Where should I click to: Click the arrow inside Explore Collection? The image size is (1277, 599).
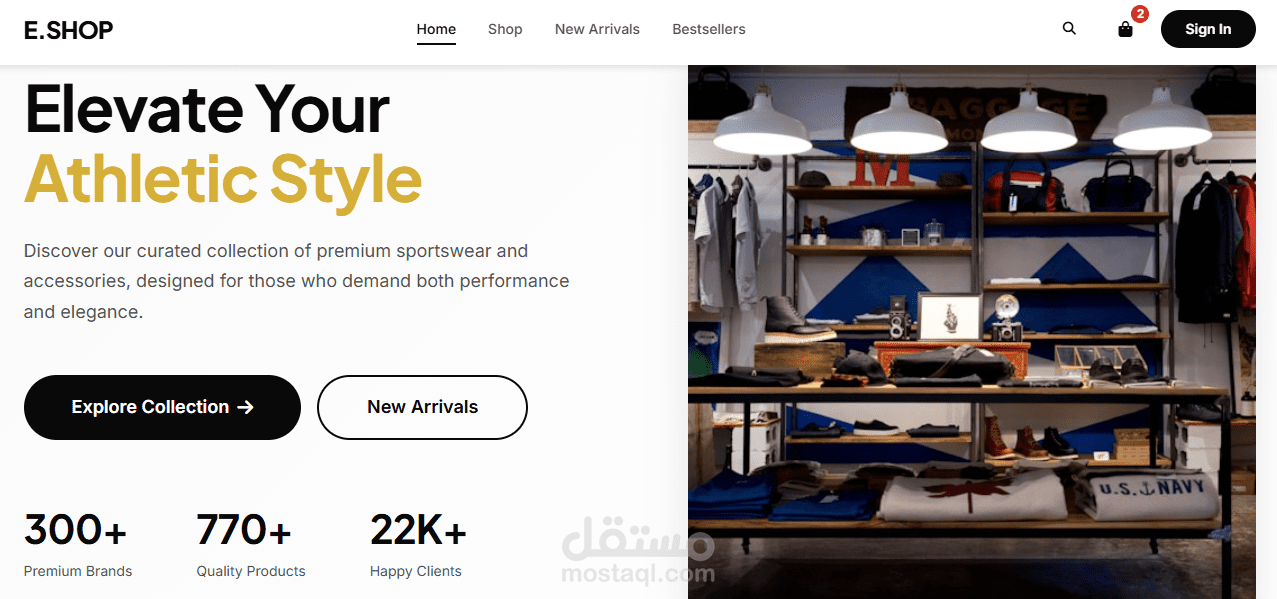(245, 407)
